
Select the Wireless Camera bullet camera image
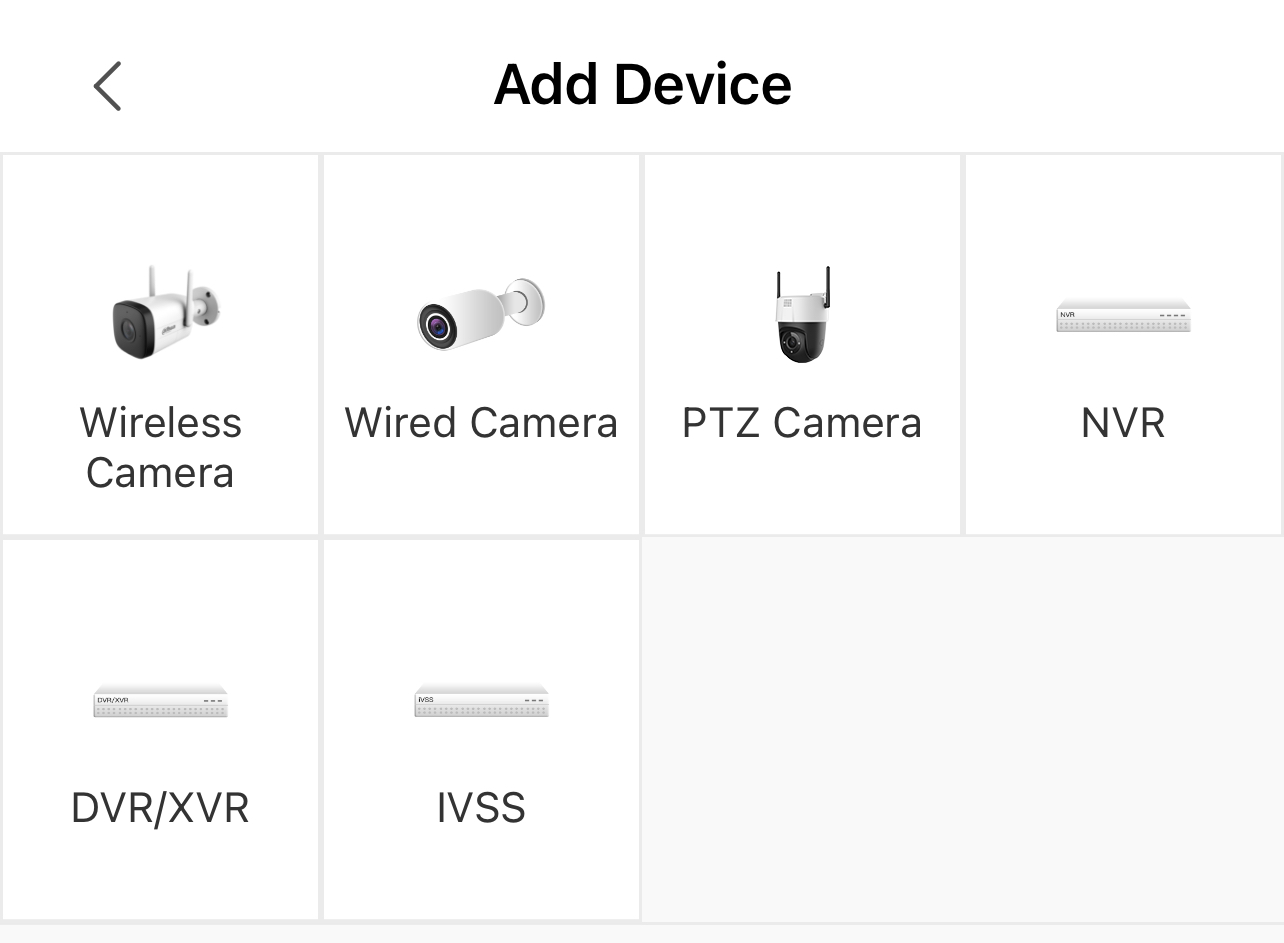click(164, 312)
